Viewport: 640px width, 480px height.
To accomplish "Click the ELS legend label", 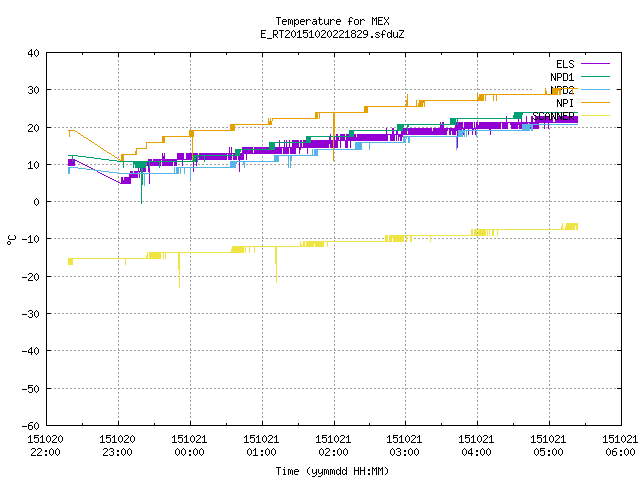I will (x=565, y=64).
